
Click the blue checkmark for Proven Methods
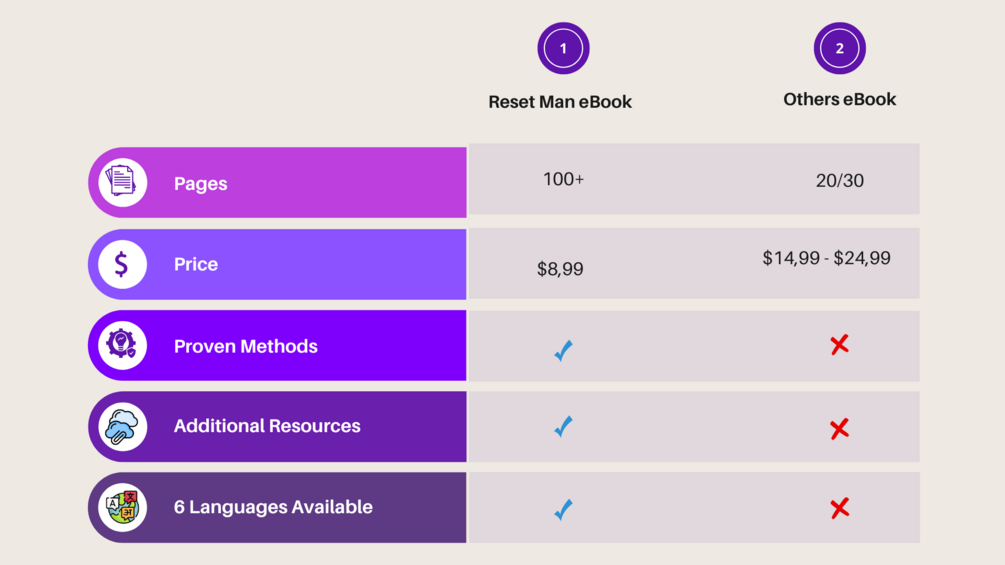tap(563, 350)
